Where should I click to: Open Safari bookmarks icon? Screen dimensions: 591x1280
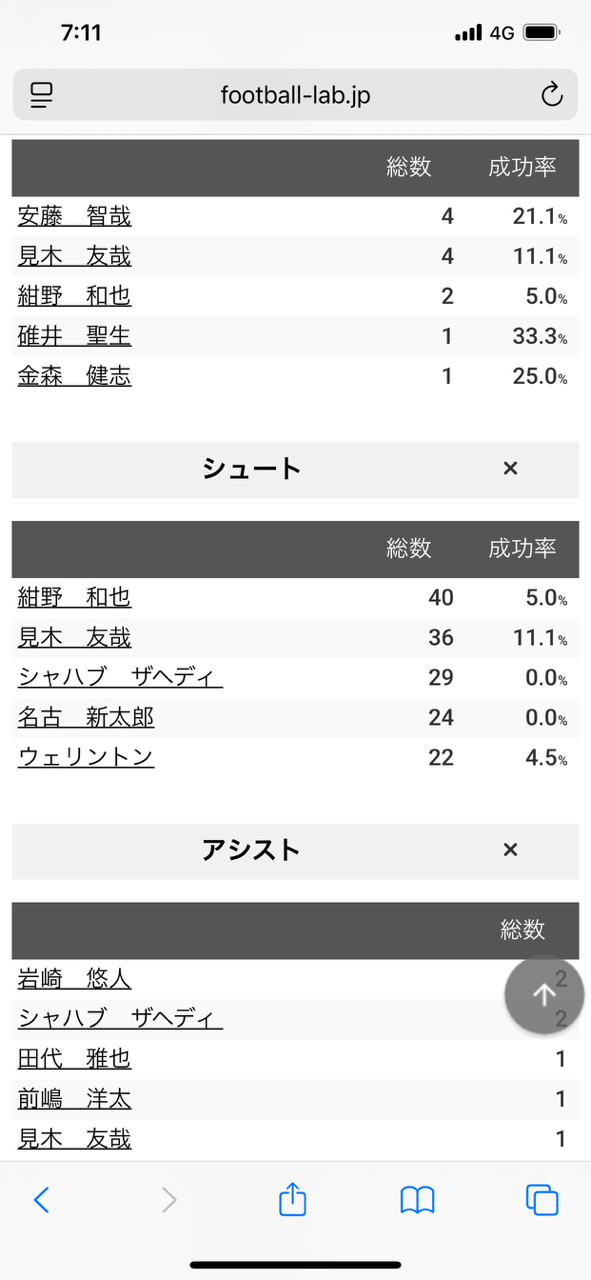click(417, 1200)
